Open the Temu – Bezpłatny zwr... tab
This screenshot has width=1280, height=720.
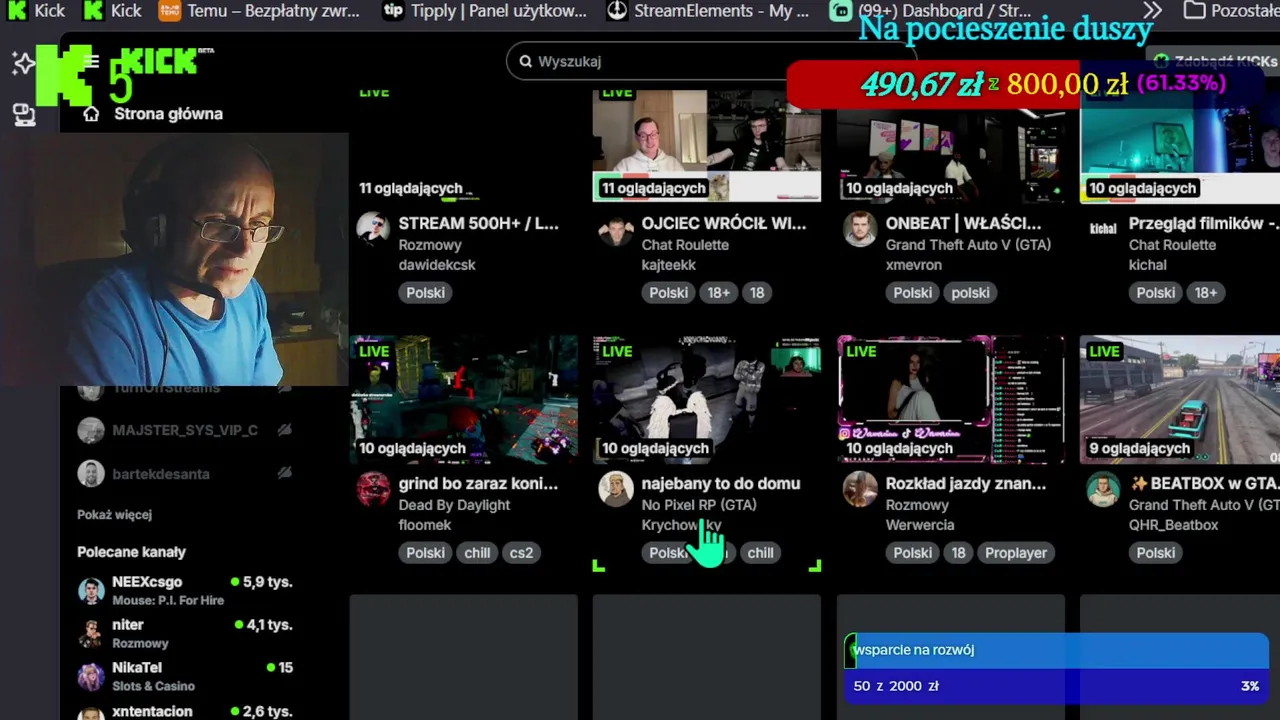[260, 11]
